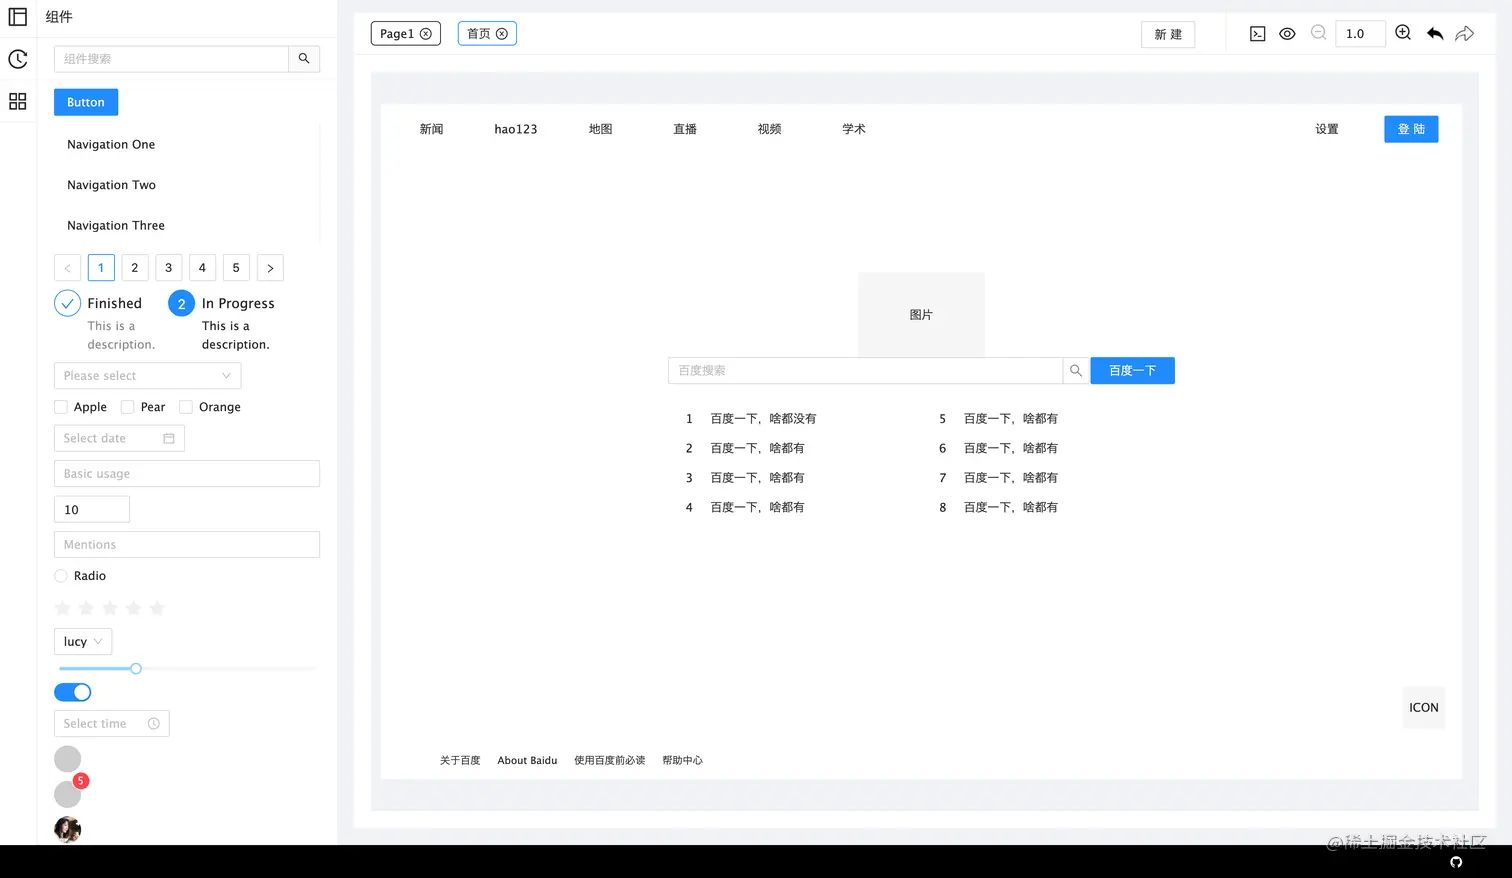Click the 新建 button
This screenshot has height=878, width=1512.
point(1168,34)
